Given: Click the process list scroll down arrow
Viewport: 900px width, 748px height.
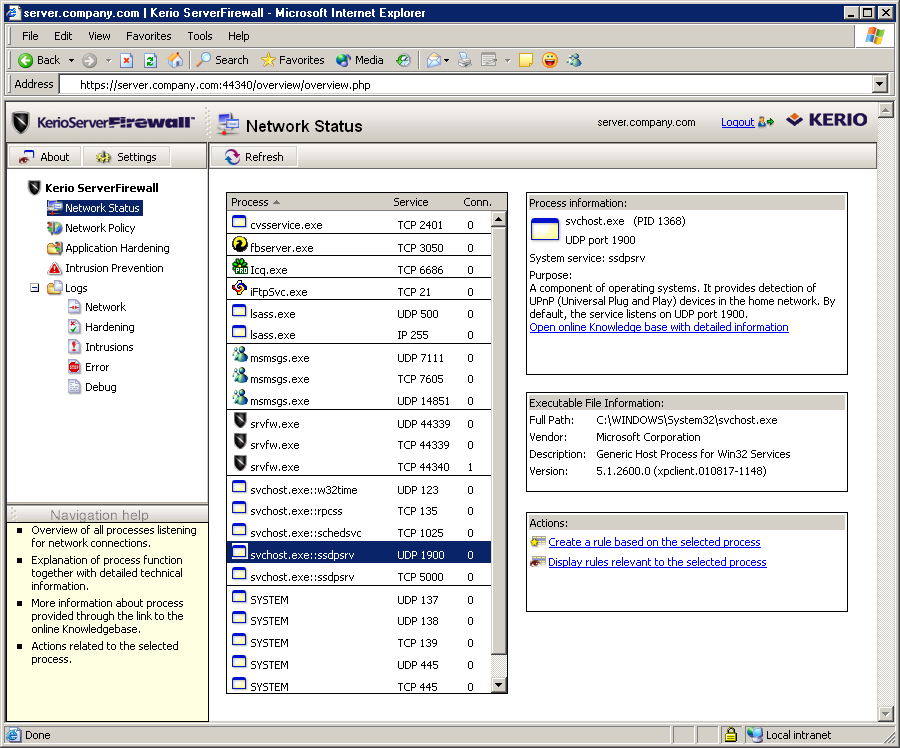Looking at the screenshot, I should coord(499,685).
